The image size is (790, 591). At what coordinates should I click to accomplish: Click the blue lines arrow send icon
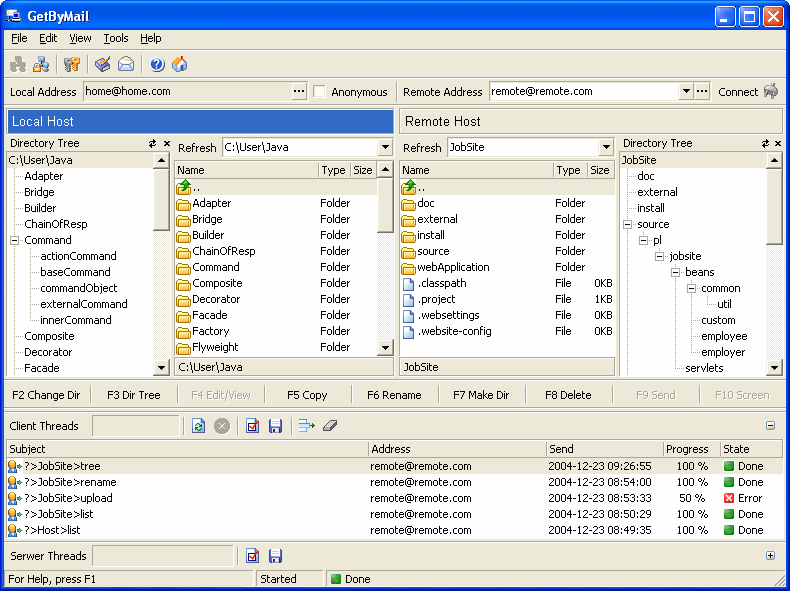[306, 426]
